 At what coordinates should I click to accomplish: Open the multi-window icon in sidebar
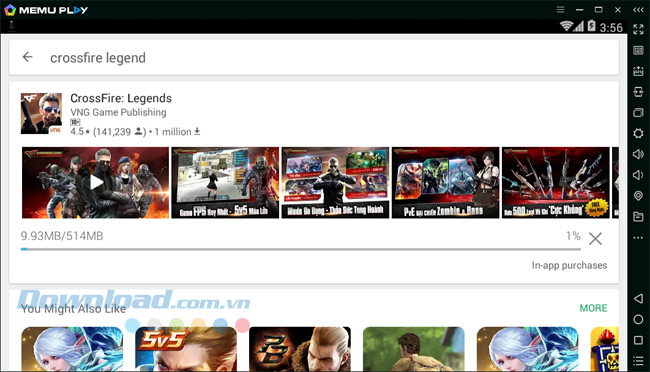pos(638,113)
